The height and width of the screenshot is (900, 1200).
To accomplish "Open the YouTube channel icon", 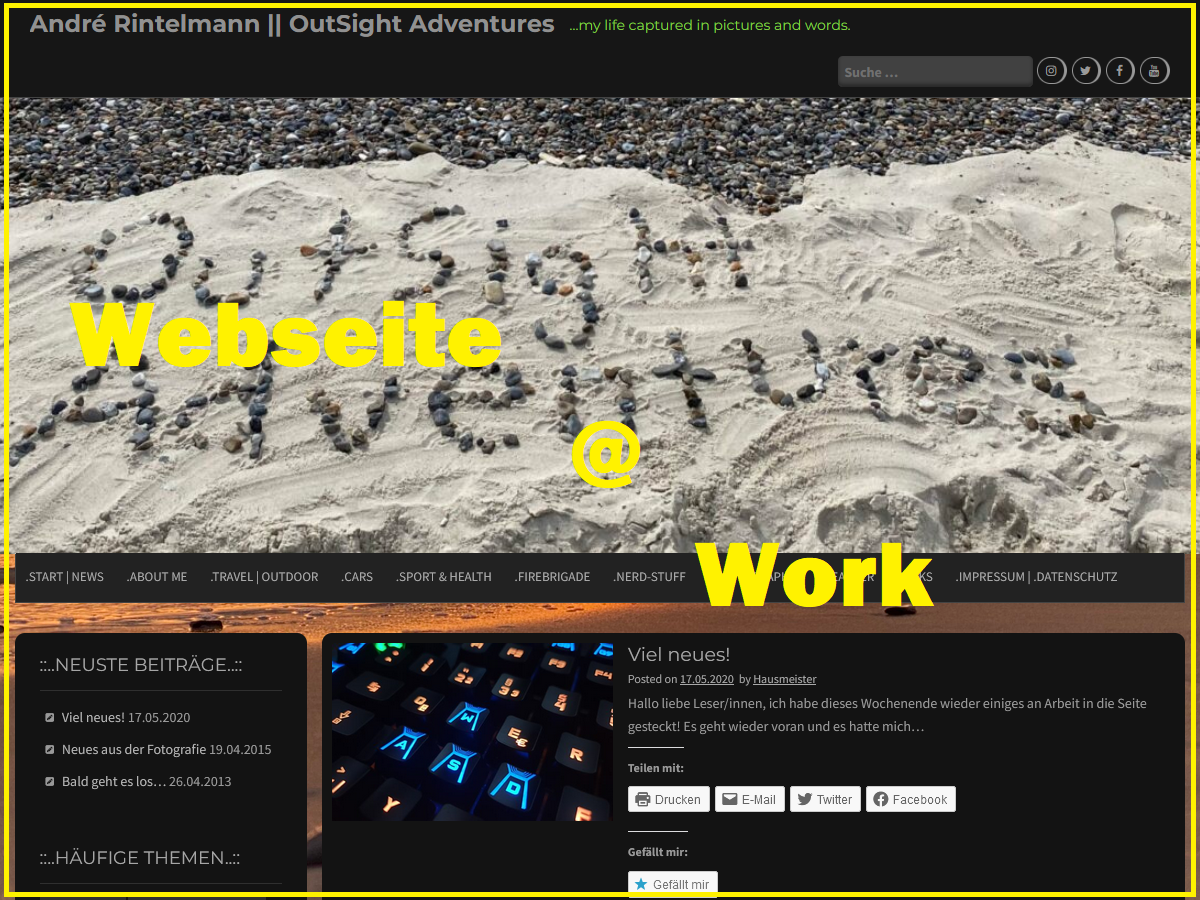I will tap(1154, 71).
